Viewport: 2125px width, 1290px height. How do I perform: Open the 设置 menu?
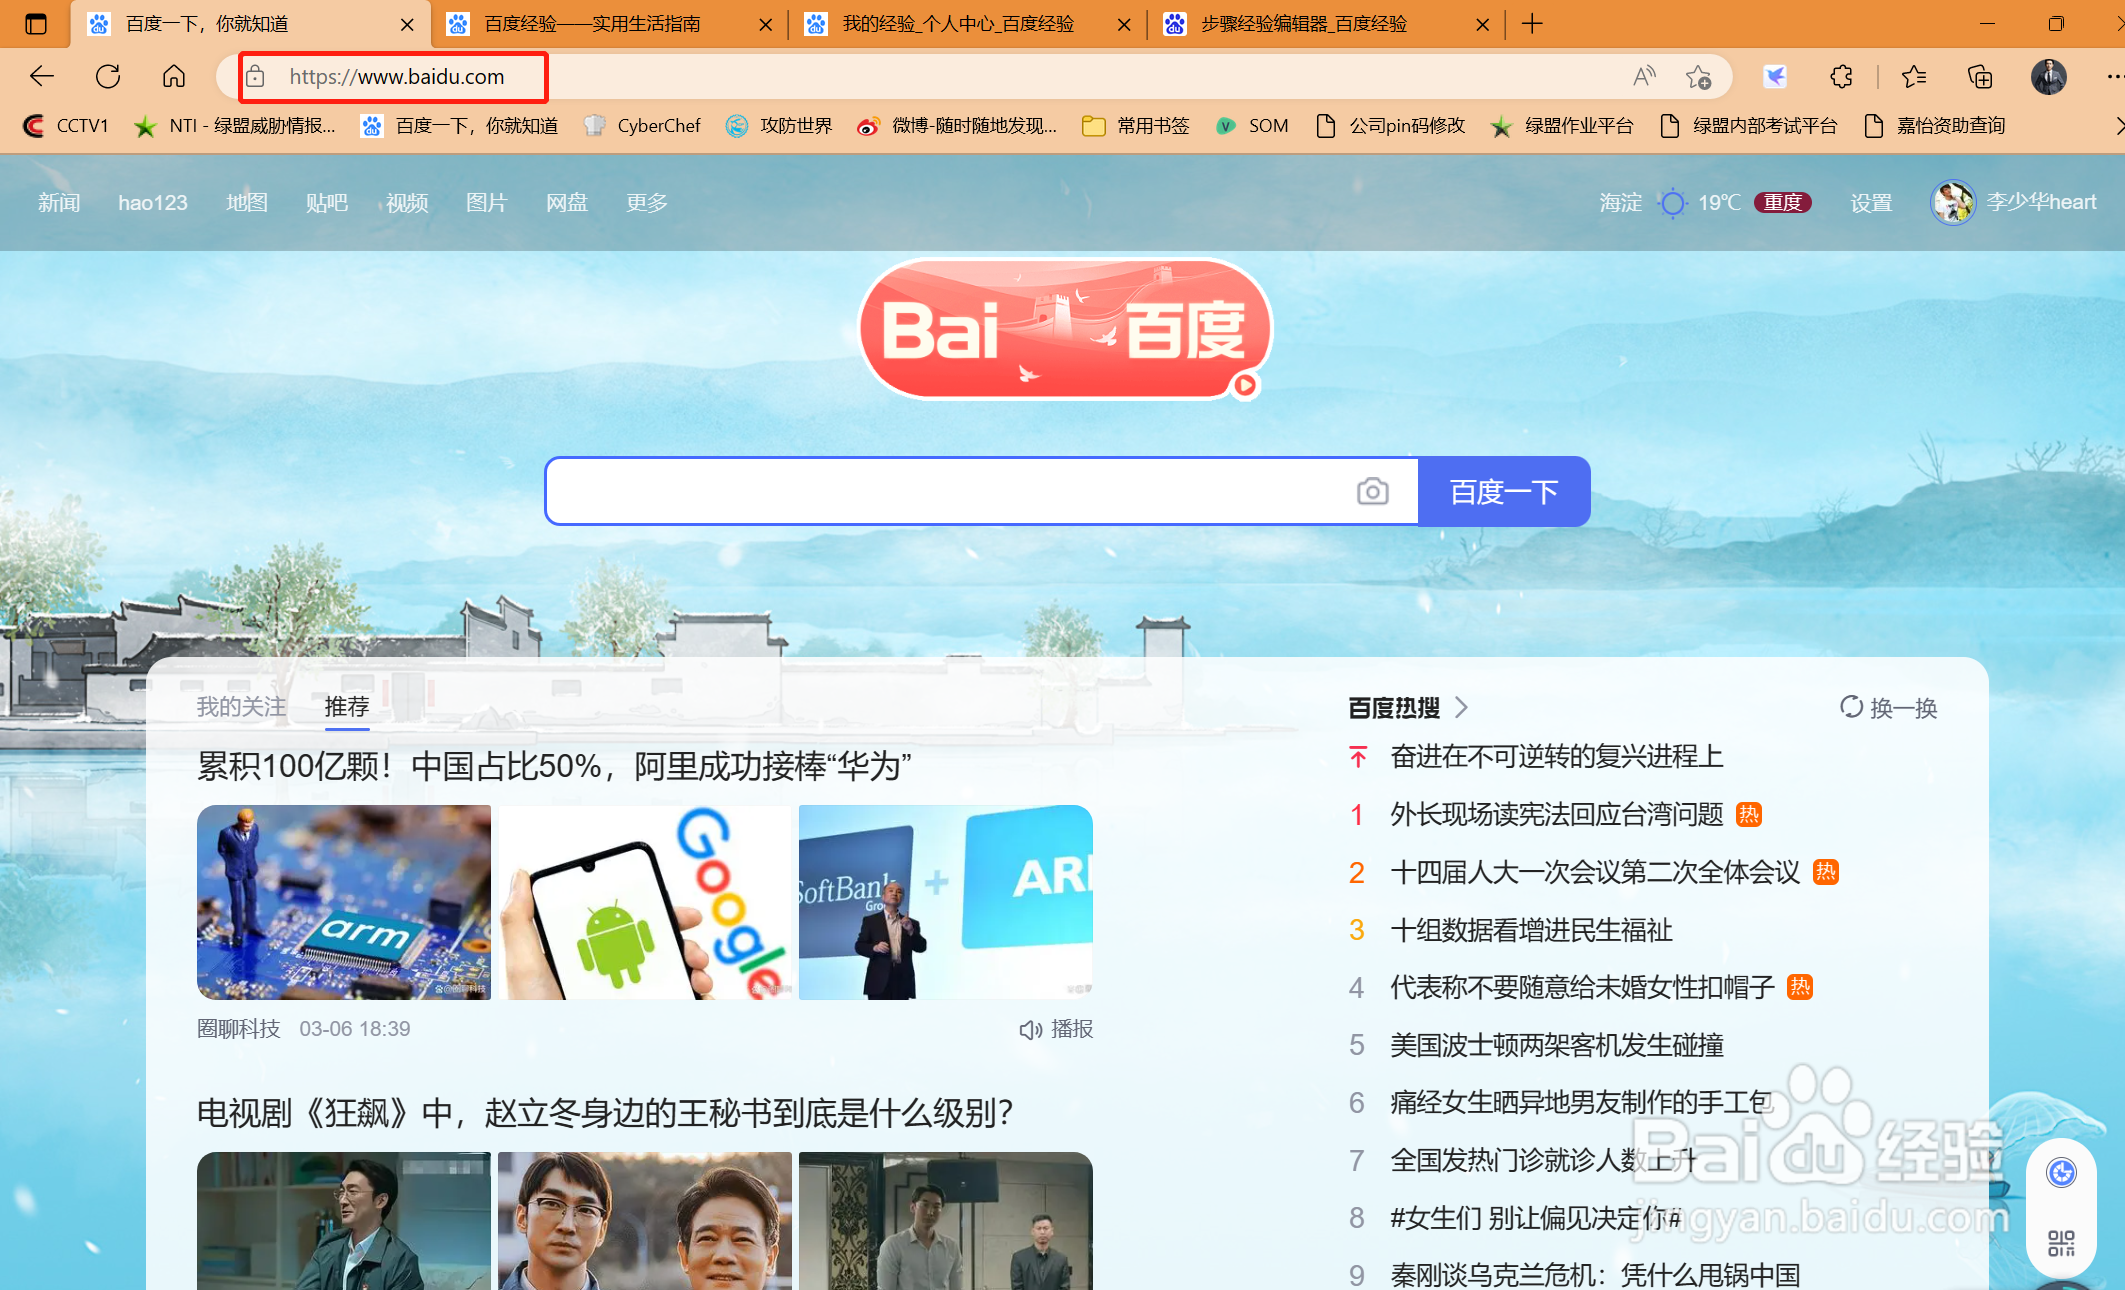coord(1871,203)
